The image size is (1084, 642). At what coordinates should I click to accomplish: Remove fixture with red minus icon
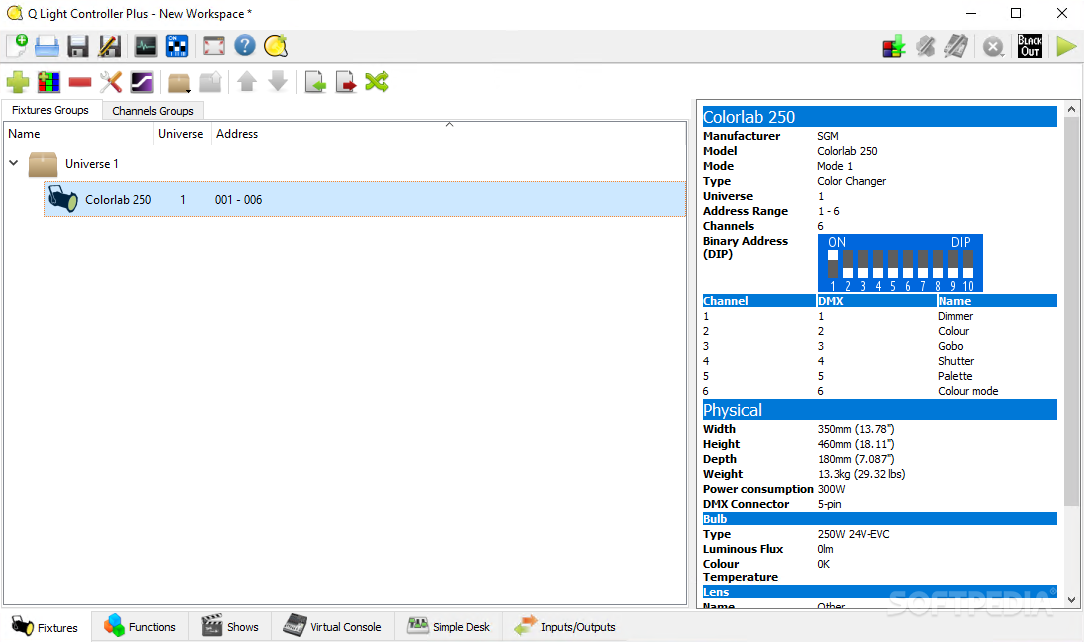point(80,82)
